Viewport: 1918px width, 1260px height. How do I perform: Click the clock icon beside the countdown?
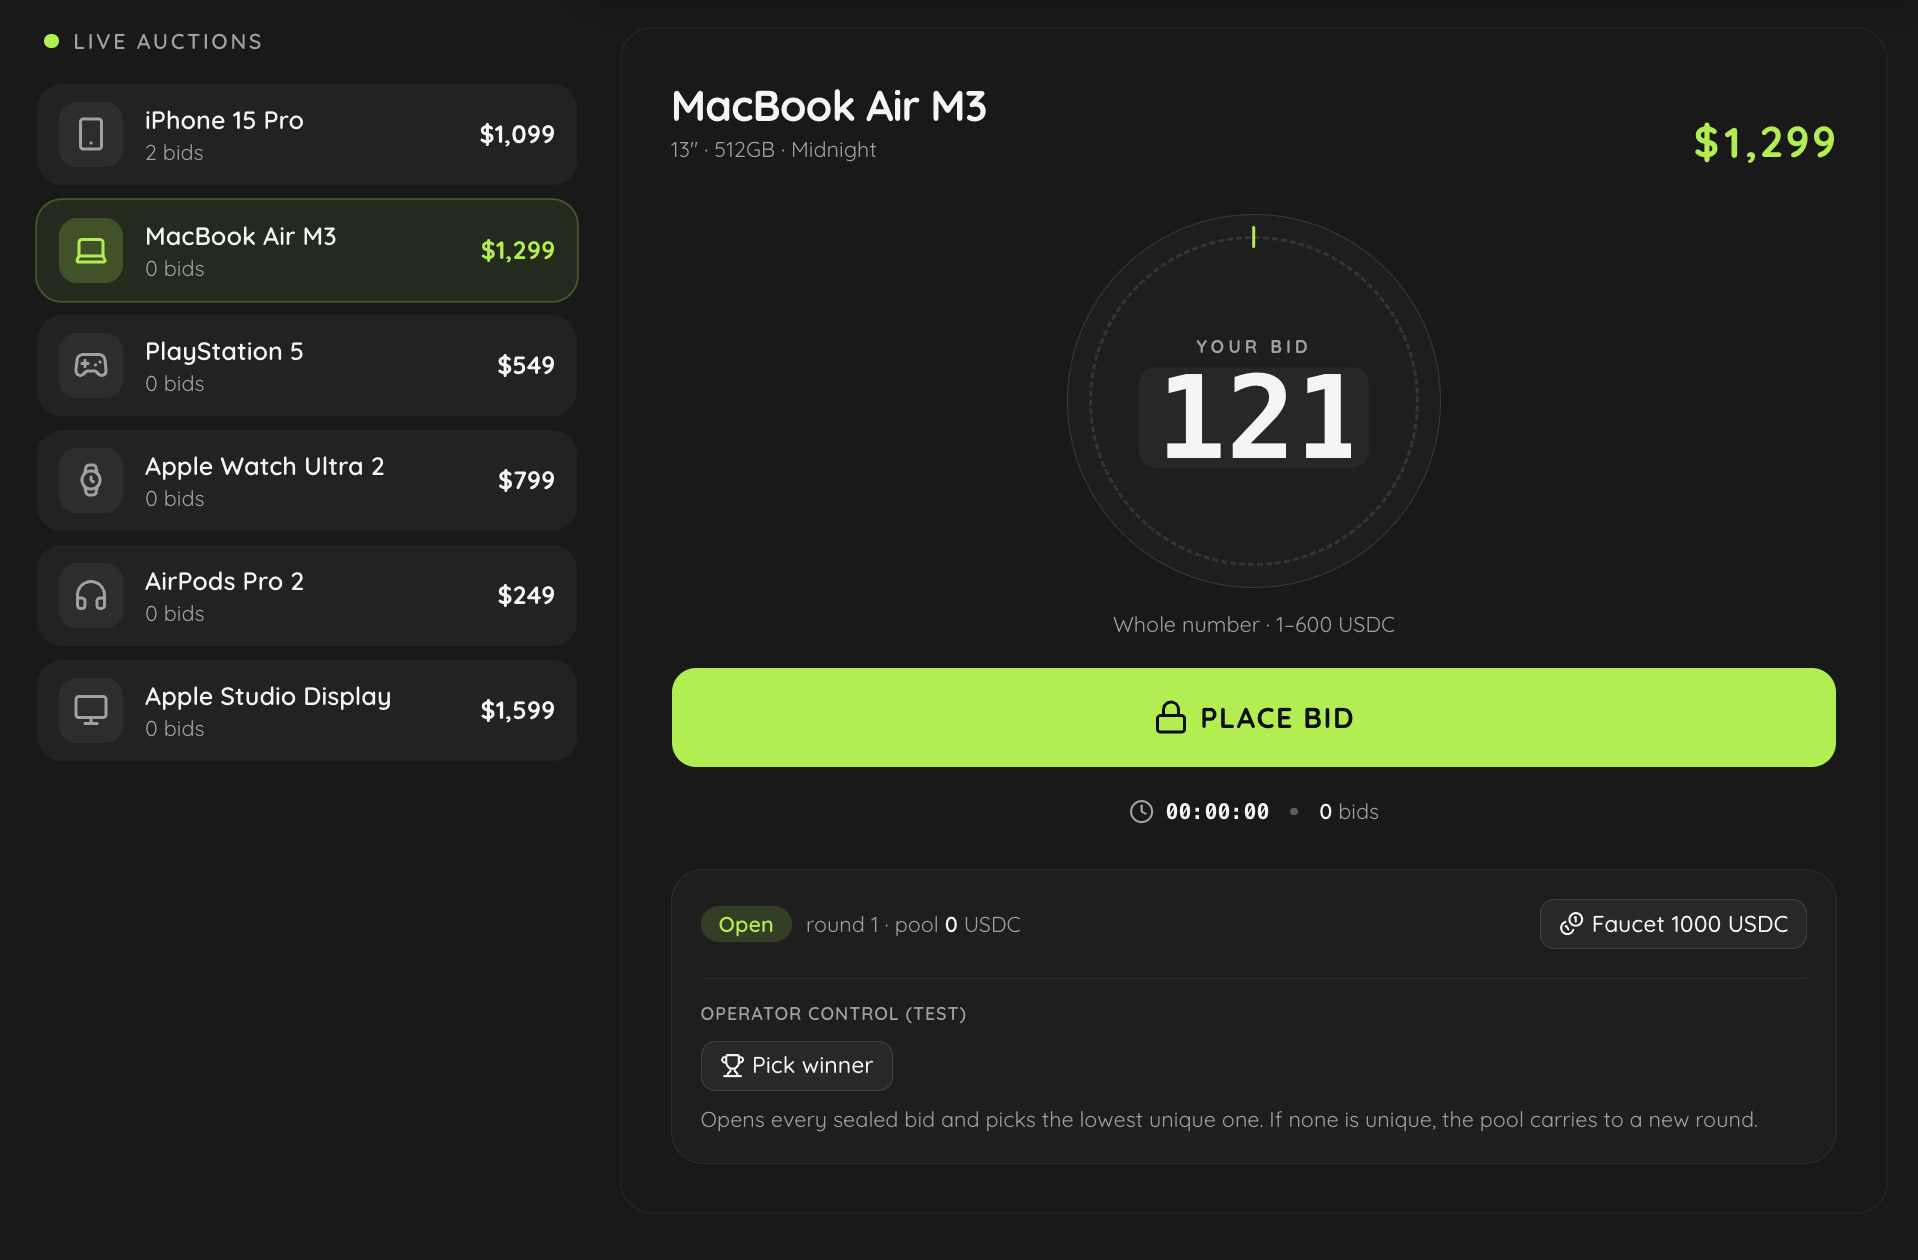coord(1141,811)
